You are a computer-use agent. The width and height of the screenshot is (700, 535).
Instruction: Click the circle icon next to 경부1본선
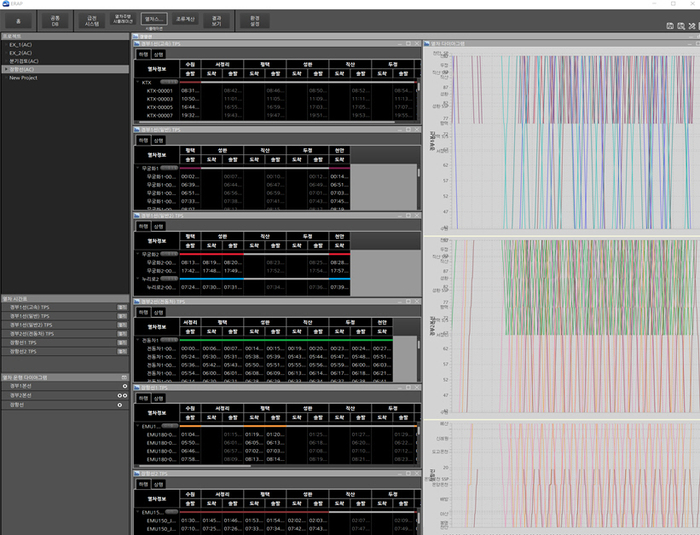point(124,385)
